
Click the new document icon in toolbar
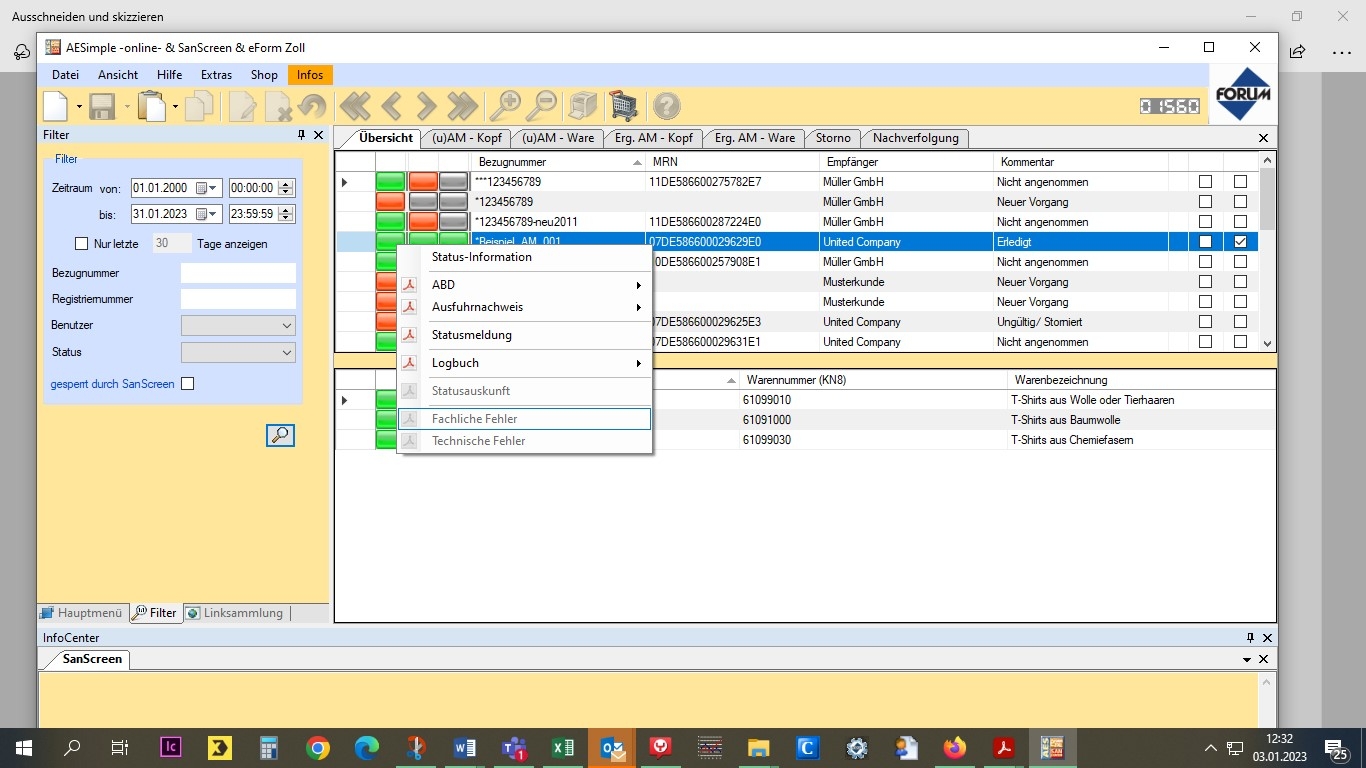pos(57,106)
